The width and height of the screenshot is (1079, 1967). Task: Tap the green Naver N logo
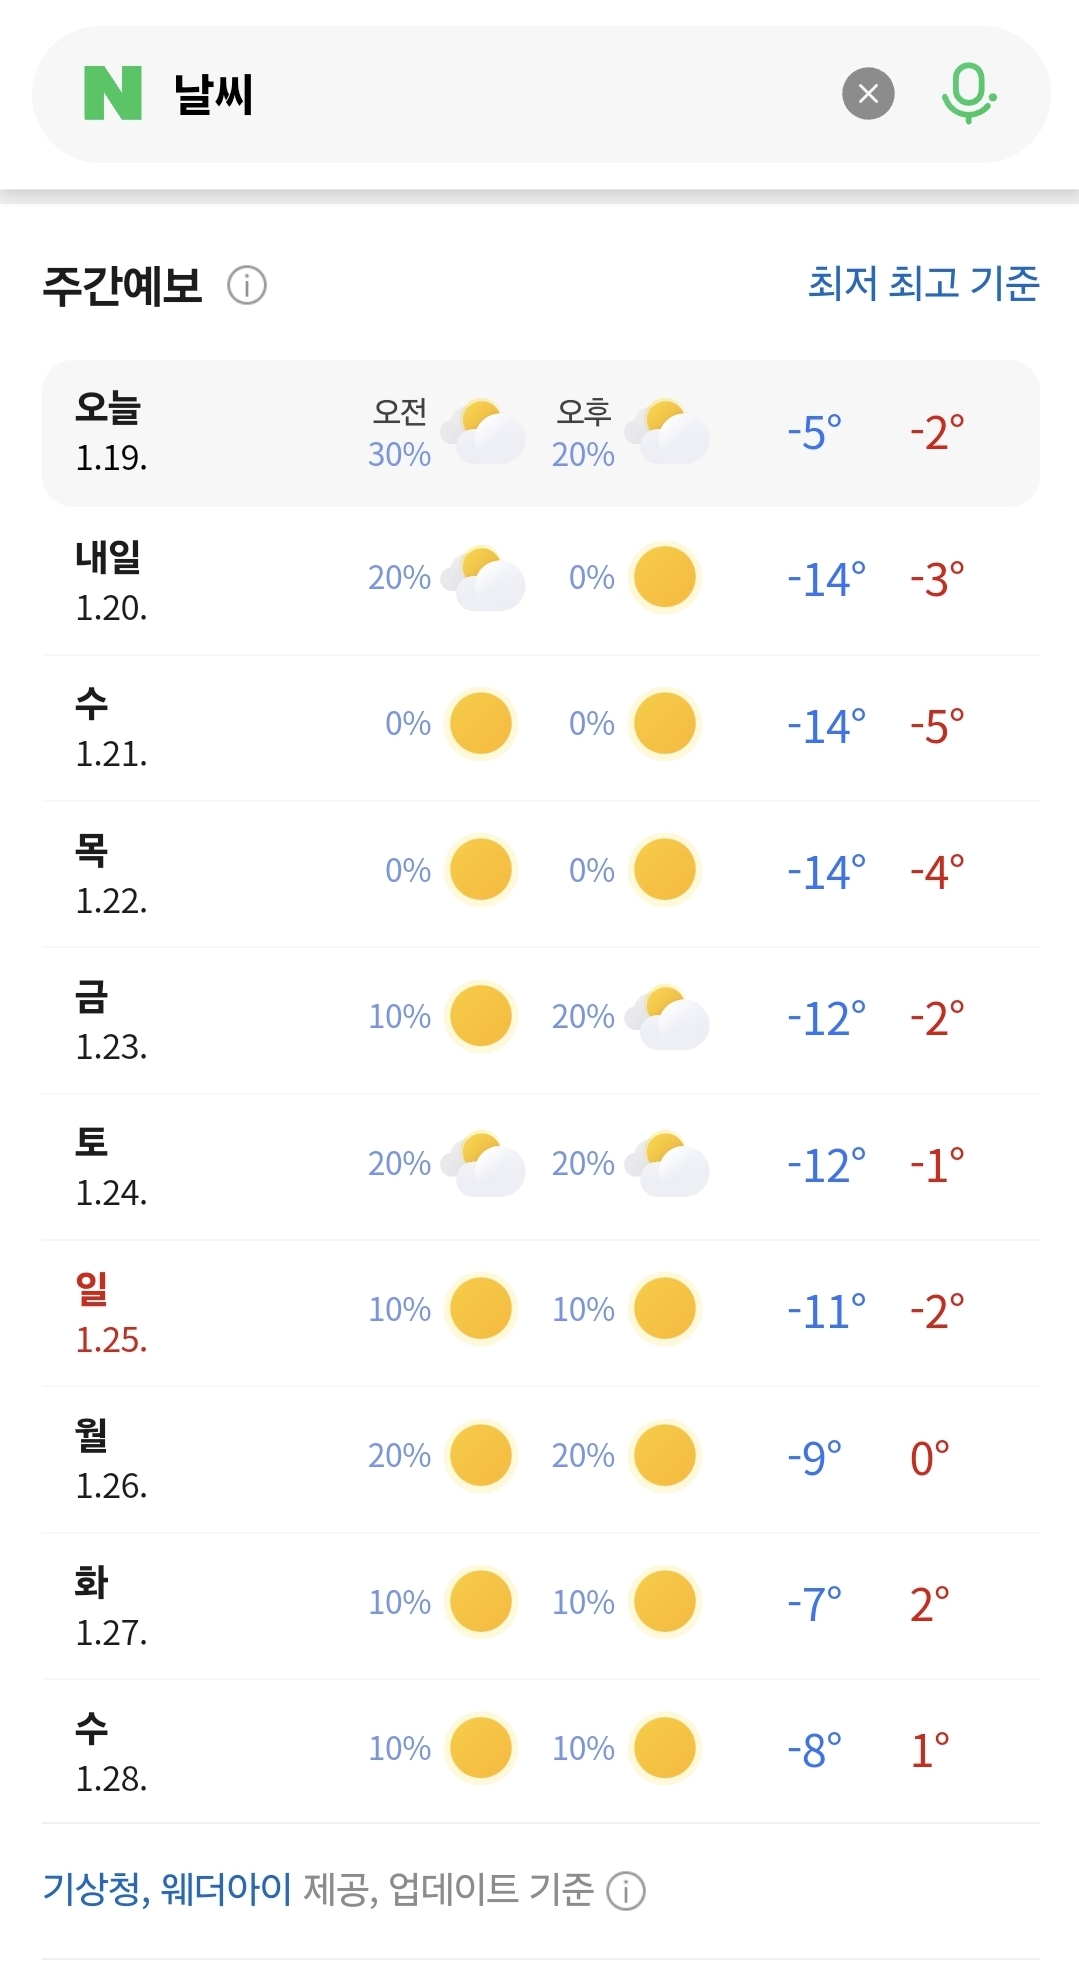112,94
